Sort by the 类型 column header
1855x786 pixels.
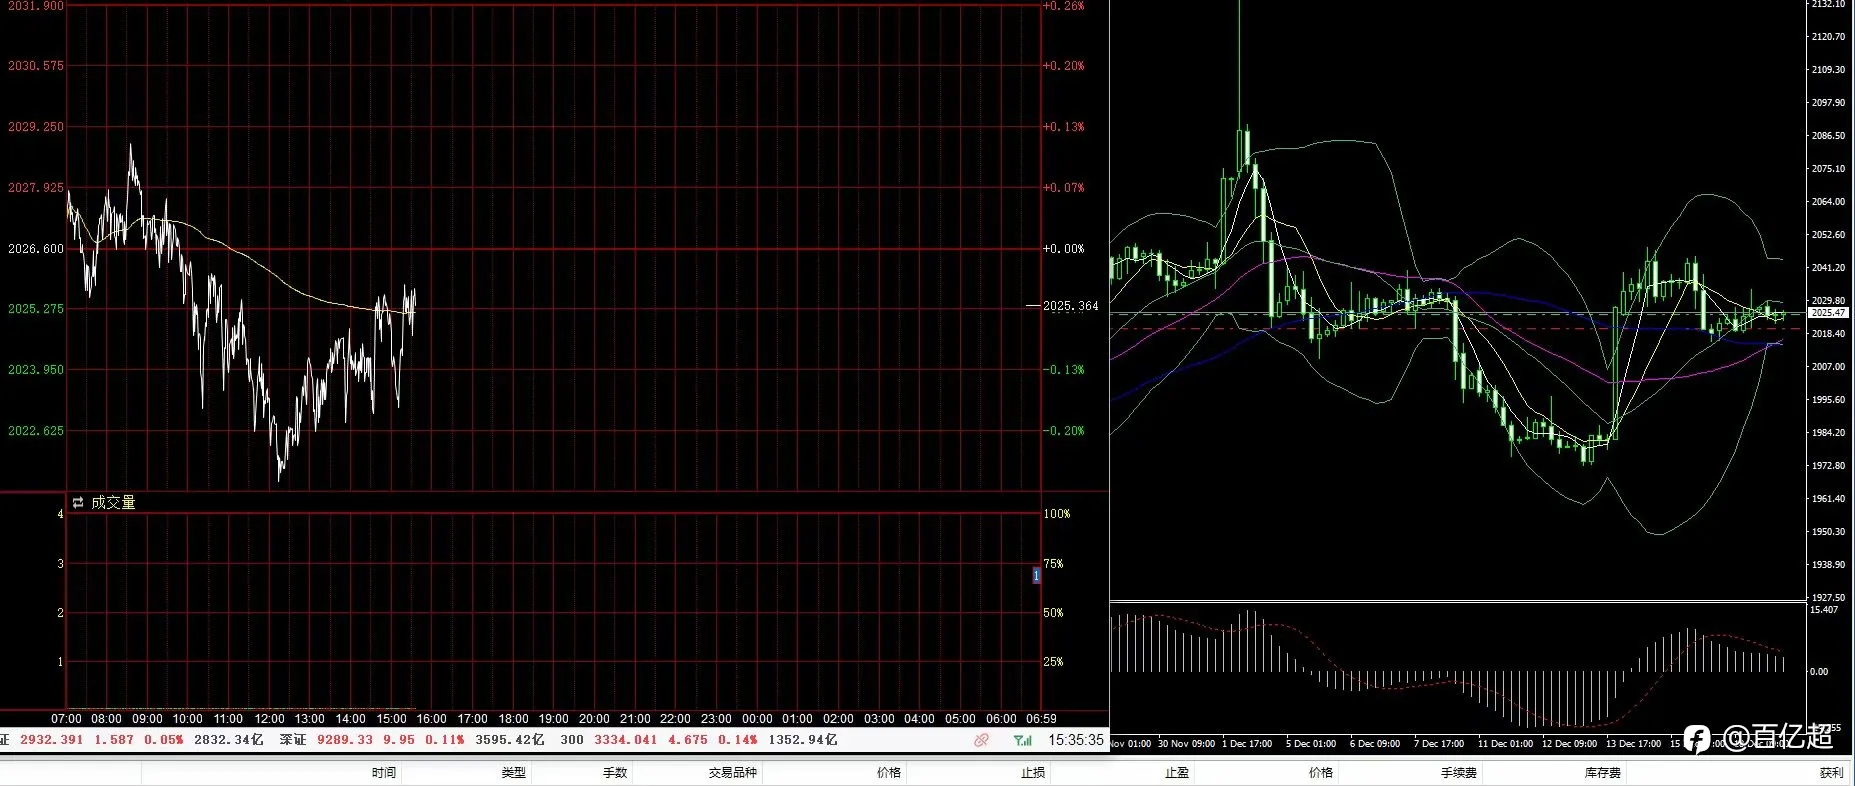[x=513, y=773]
